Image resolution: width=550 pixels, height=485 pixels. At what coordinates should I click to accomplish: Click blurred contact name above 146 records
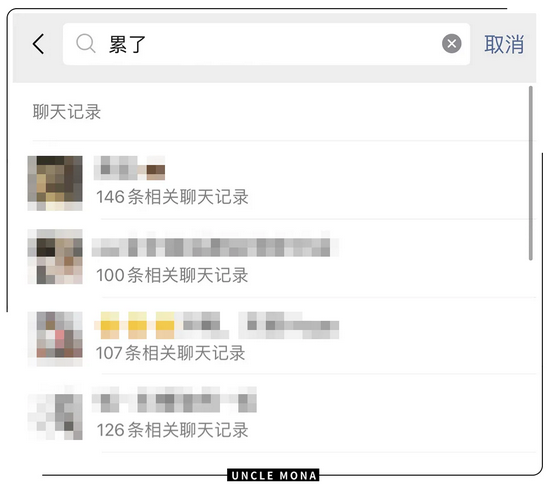point(129,168)
